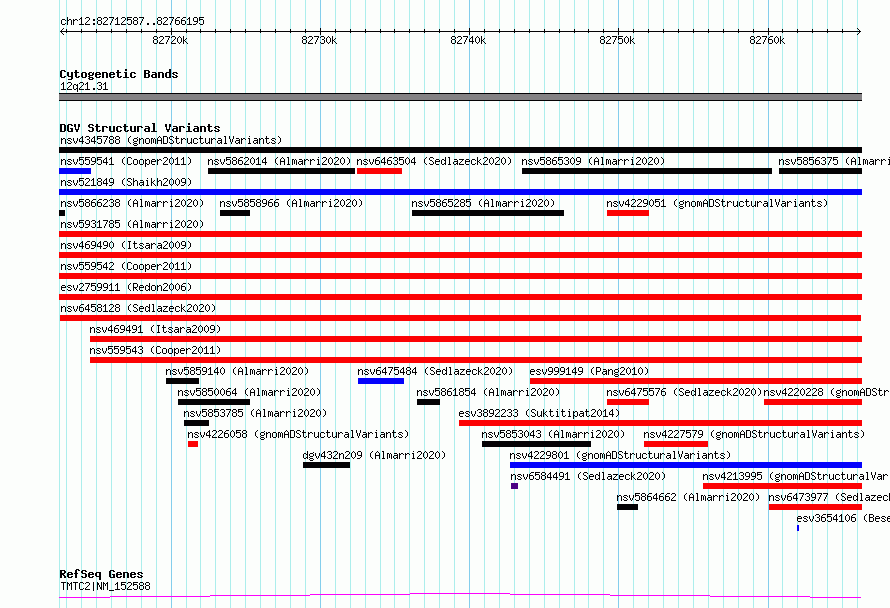Image resolution: width=890 pixels, height=608 pixels.
Task: Click the ruler's left arrow end
Action: (x=62, y=31)
